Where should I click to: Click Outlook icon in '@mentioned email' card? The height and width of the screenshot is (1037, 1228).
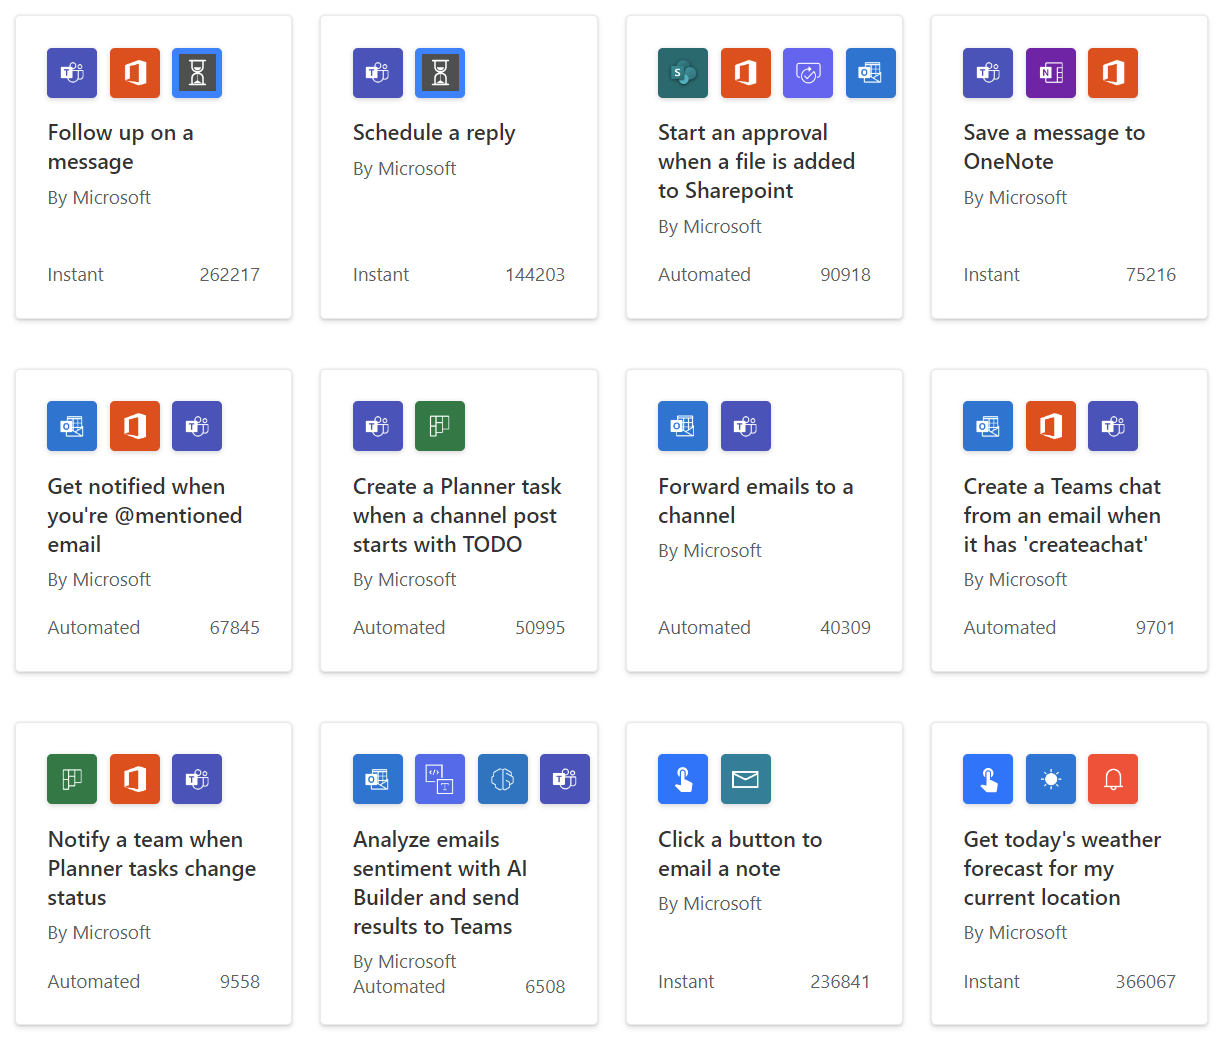coord(72,426)
